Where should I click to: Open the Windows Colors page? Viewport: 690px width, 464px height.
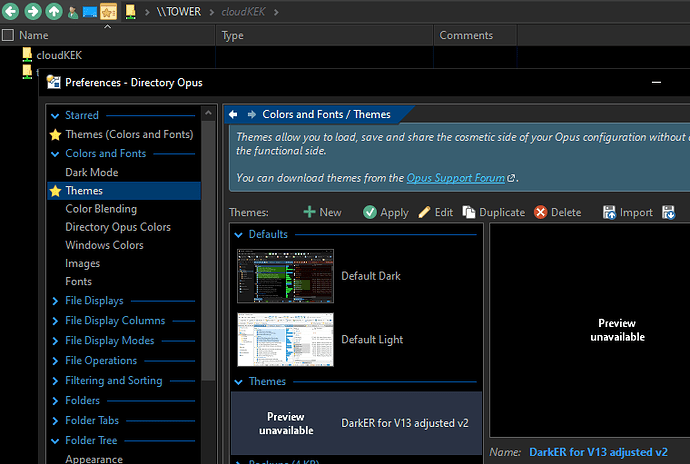104,245
